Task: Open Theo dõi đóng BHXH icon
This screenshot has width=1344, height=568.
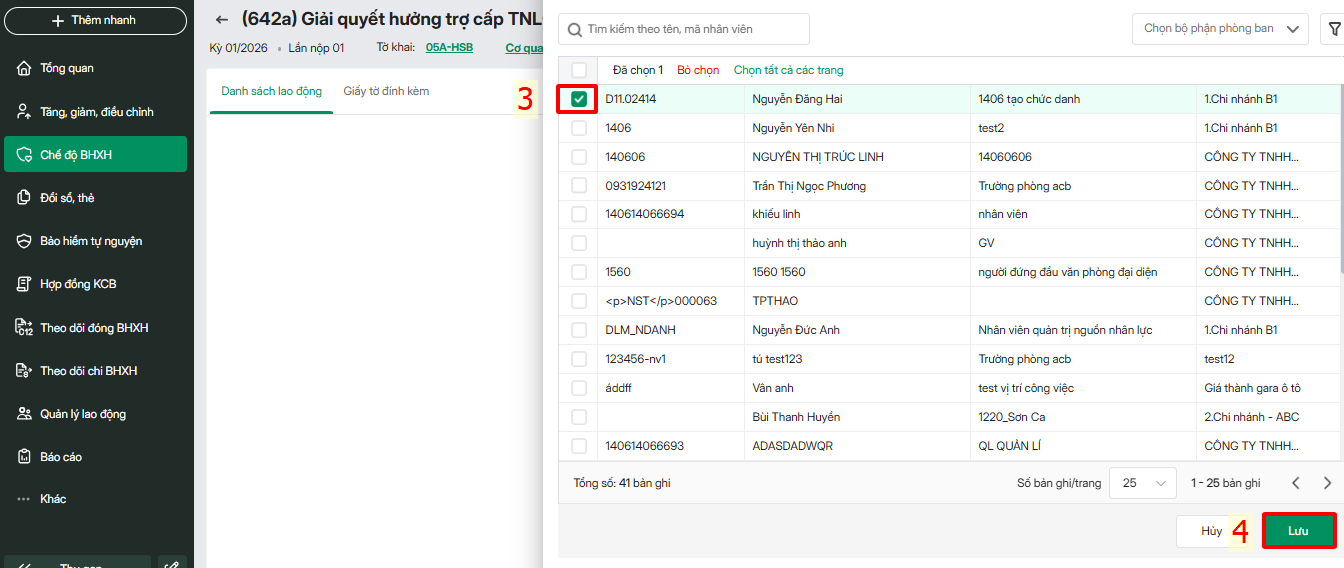Action: click(x=25, y=328)
